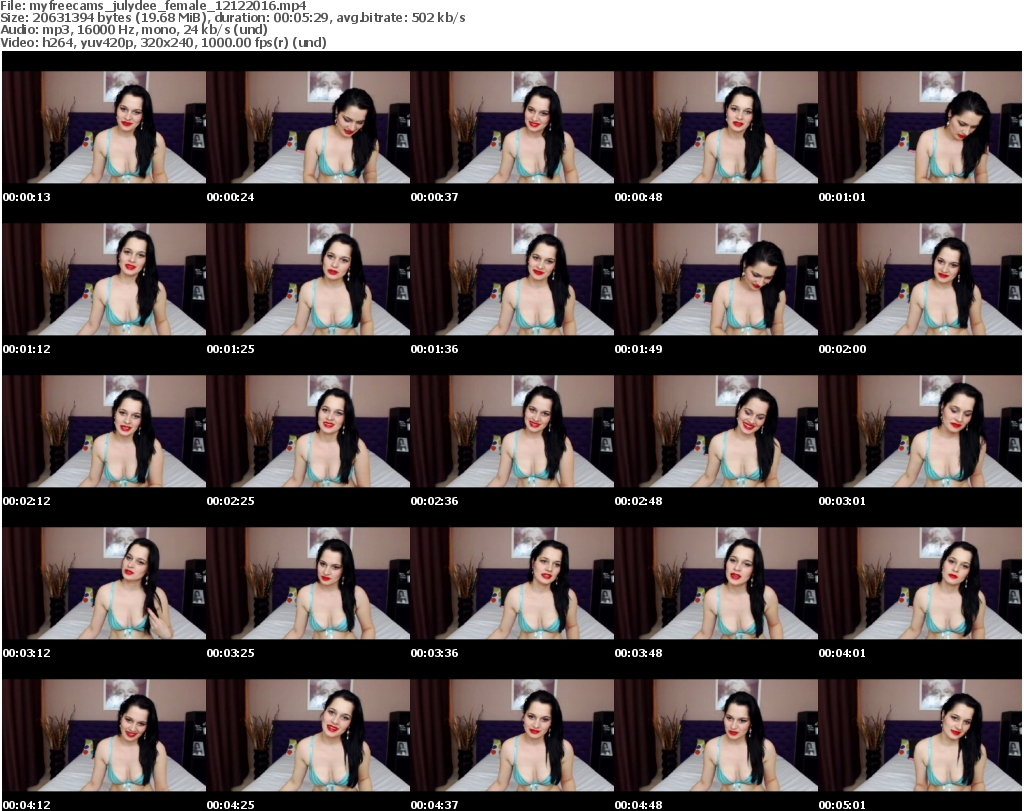Select the thumbnail frame at 00:04:01

click(920, 583)
